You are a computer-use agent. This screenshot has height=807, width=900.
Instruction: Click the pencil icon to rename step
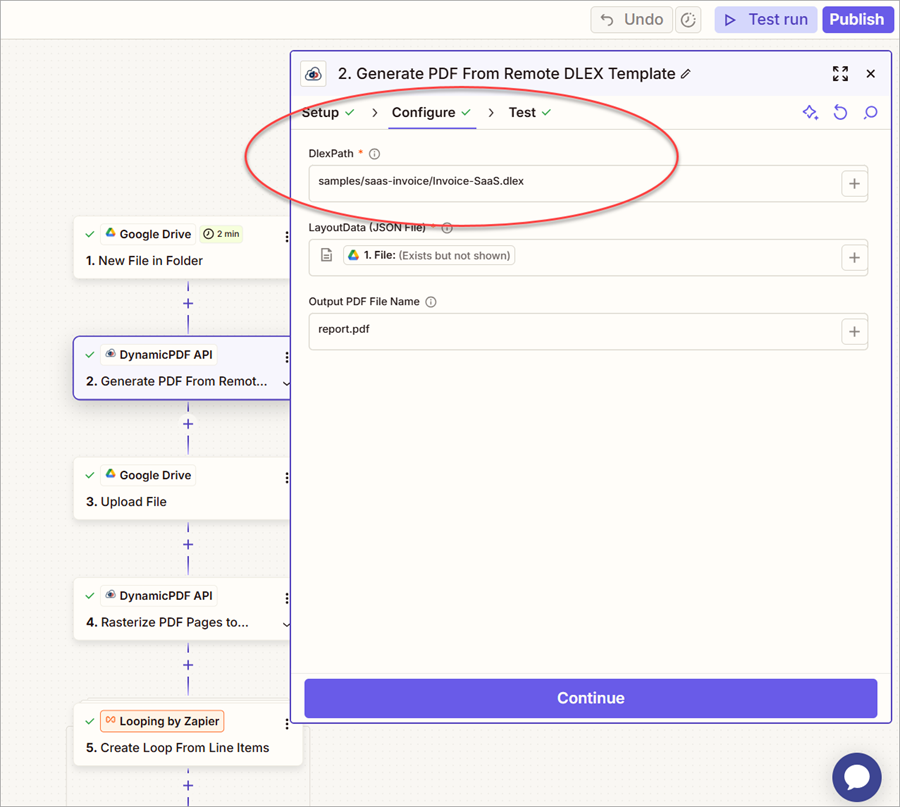(x=685, y=74)
